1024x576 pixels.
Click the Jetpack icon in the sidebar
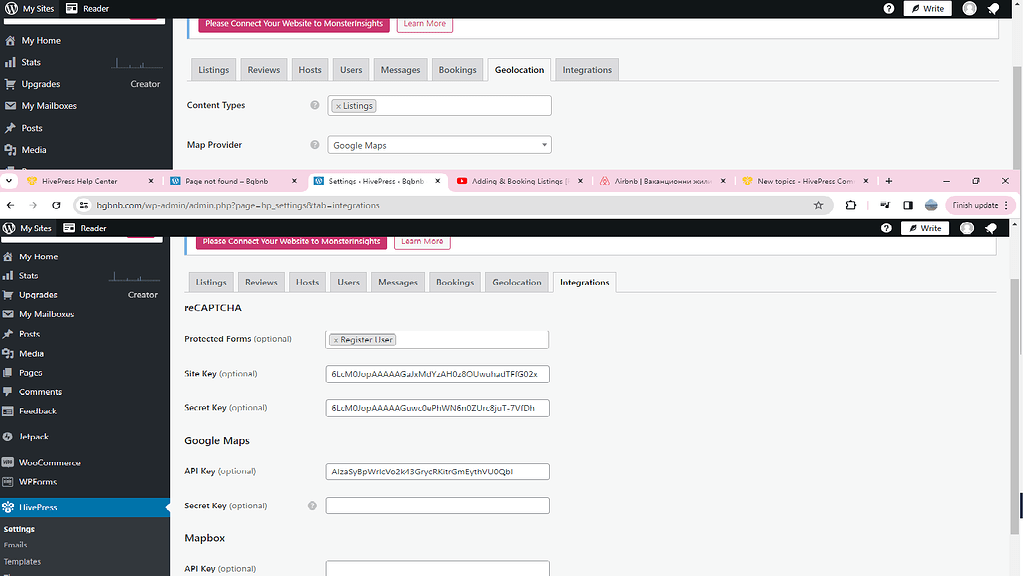(8, 436)
